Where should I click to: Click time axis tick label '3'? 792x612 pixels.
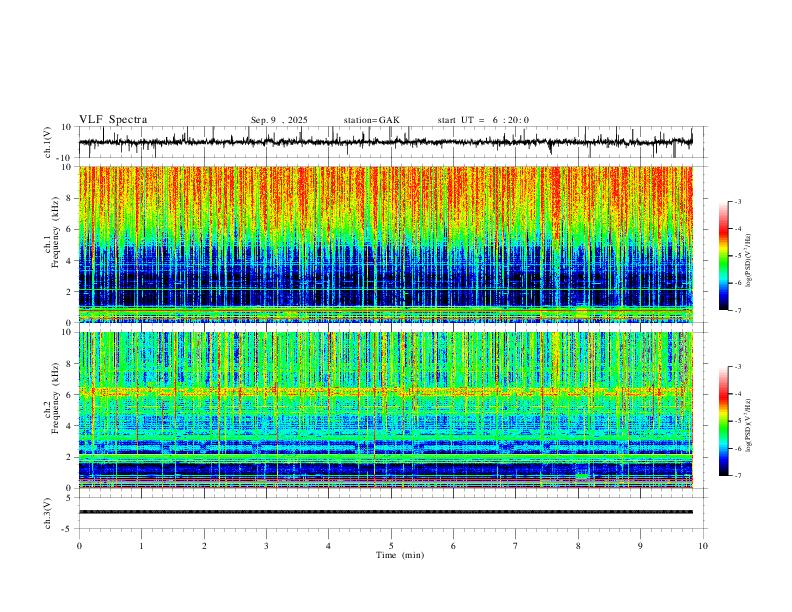(266, 546)
